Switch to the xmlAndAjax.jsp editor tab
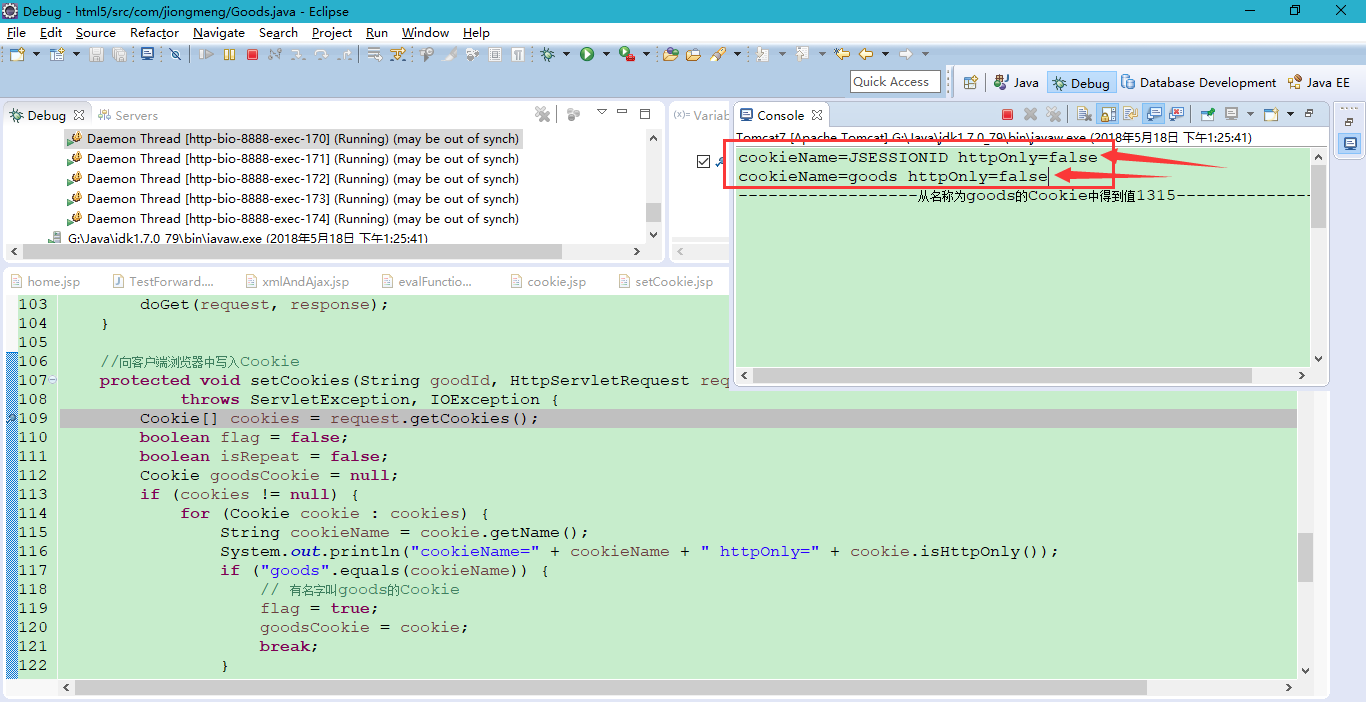The height and width of the screenshot is (702, 1366). point(297,282)
